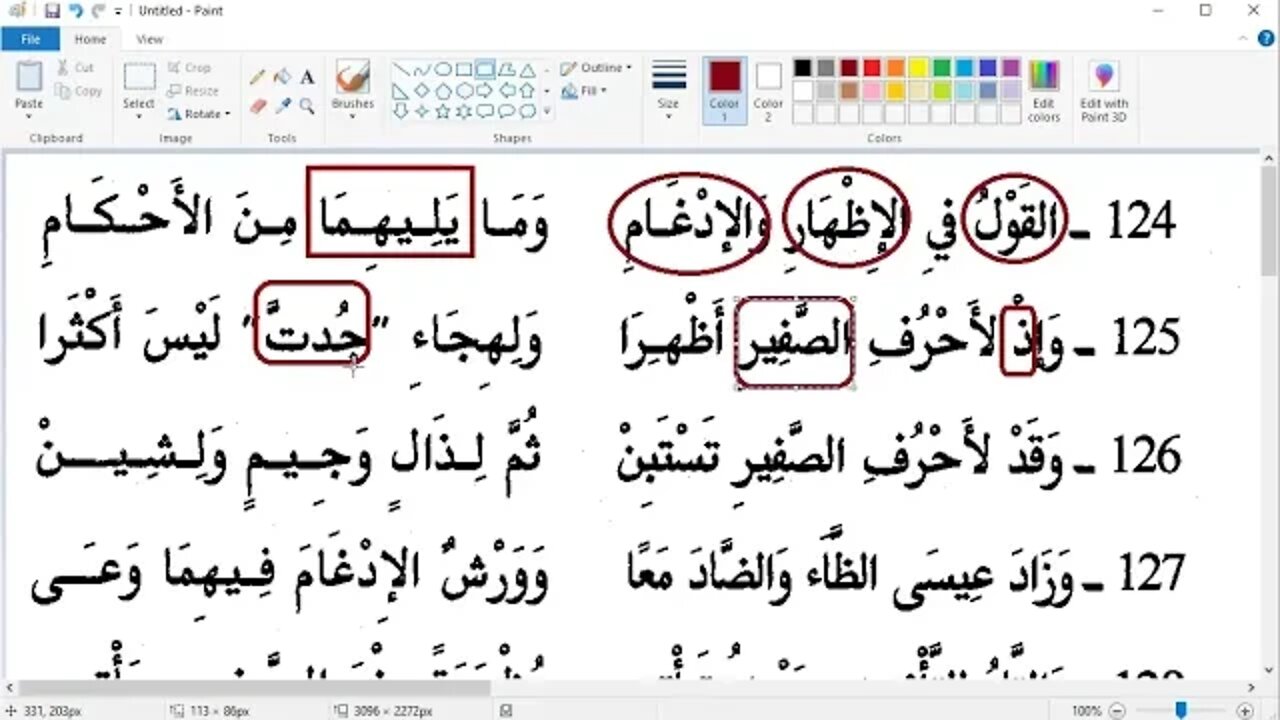Pick the purple color swatch
Image resolution: width=1280 pixels, height=720 pixels.
pos(1011,68)
